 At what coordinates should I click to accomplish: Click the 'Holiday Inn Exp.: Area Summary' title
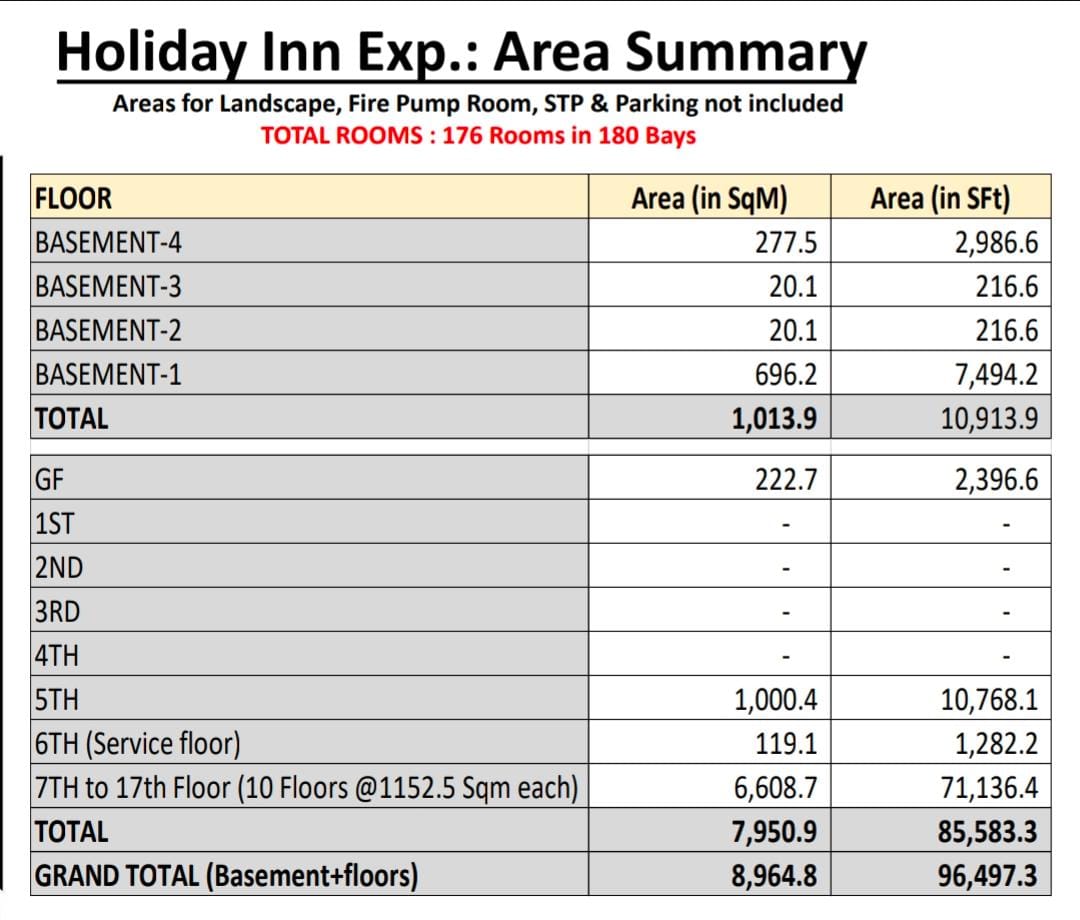461,54
